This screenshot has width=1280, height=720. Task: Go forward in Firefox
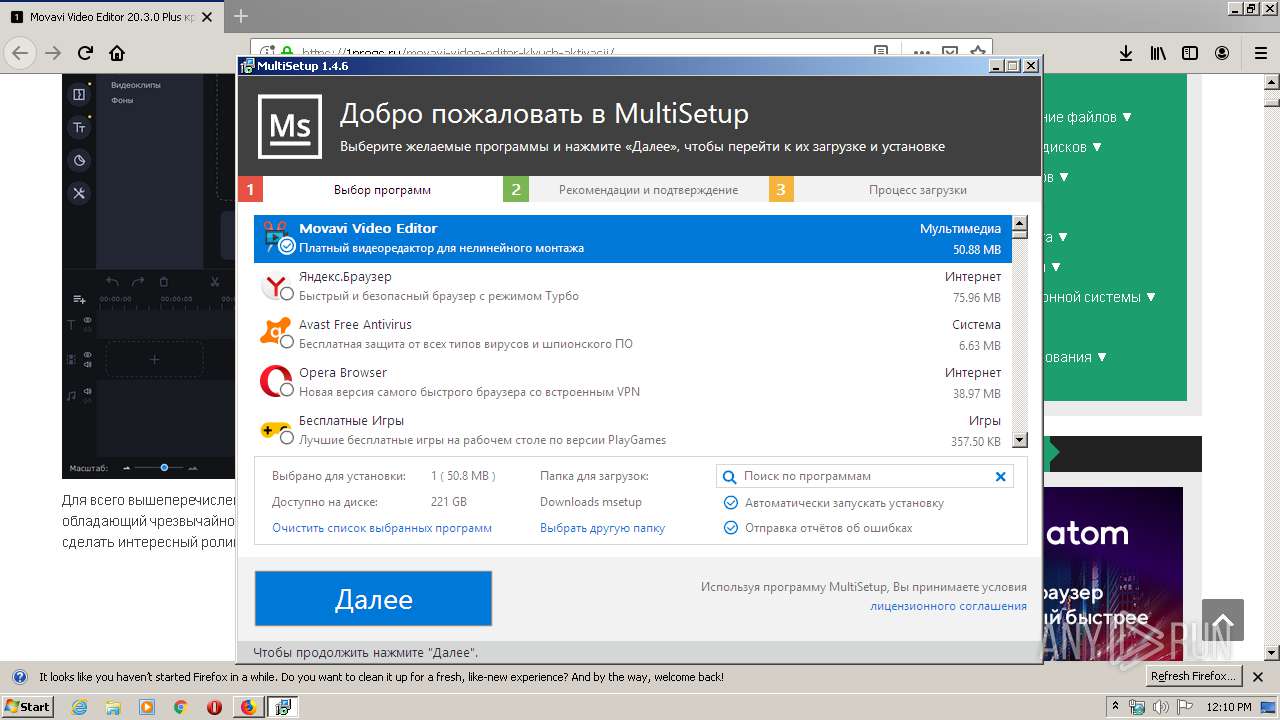pyautogui.click(x=53, y=53)
